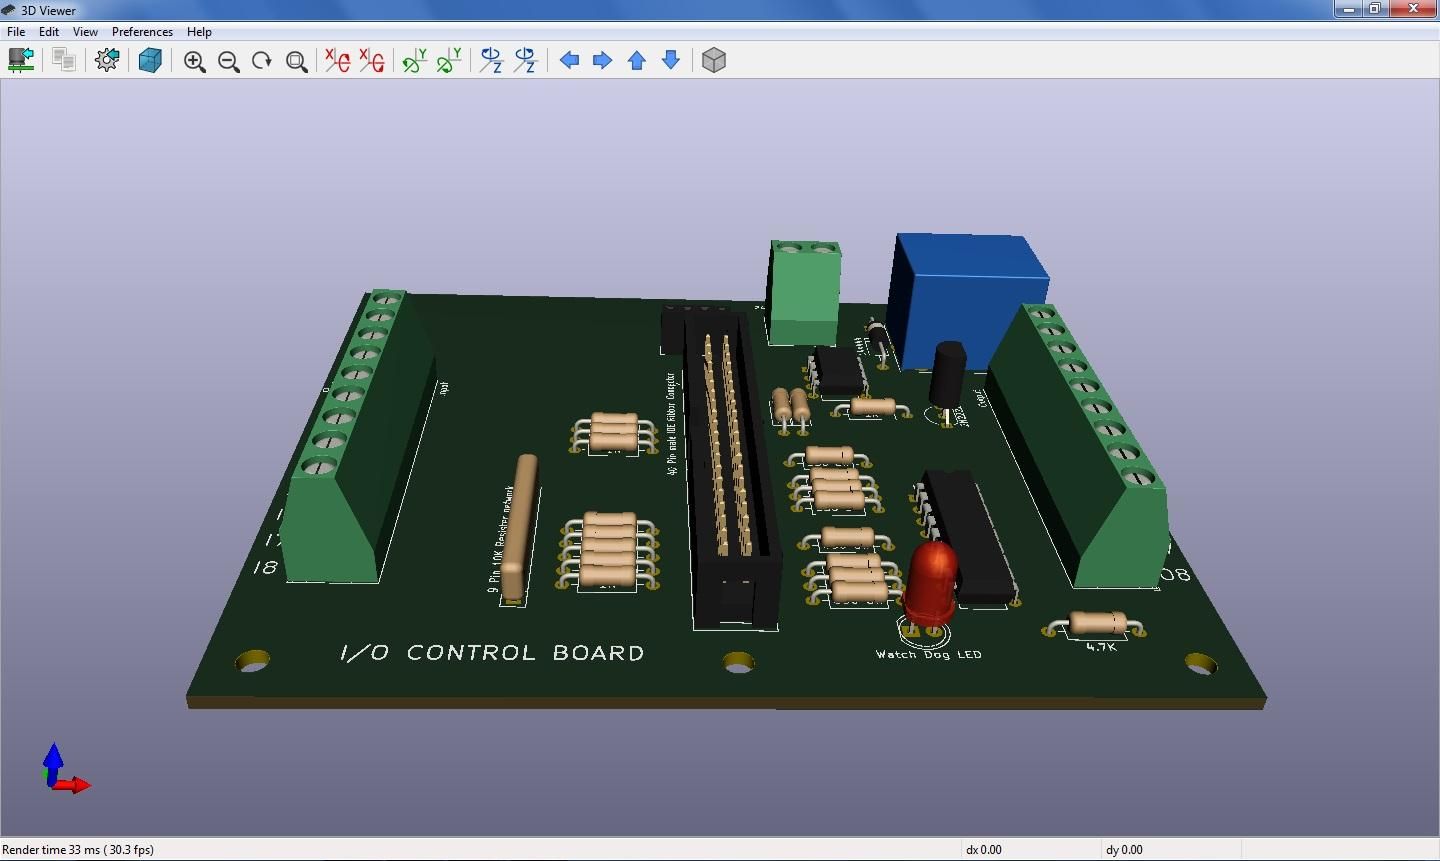The width and height of the screenshot is (1440, 861).
Task: Rotate the board counterclockwise on X axis
Action: (x=371, y=60)
